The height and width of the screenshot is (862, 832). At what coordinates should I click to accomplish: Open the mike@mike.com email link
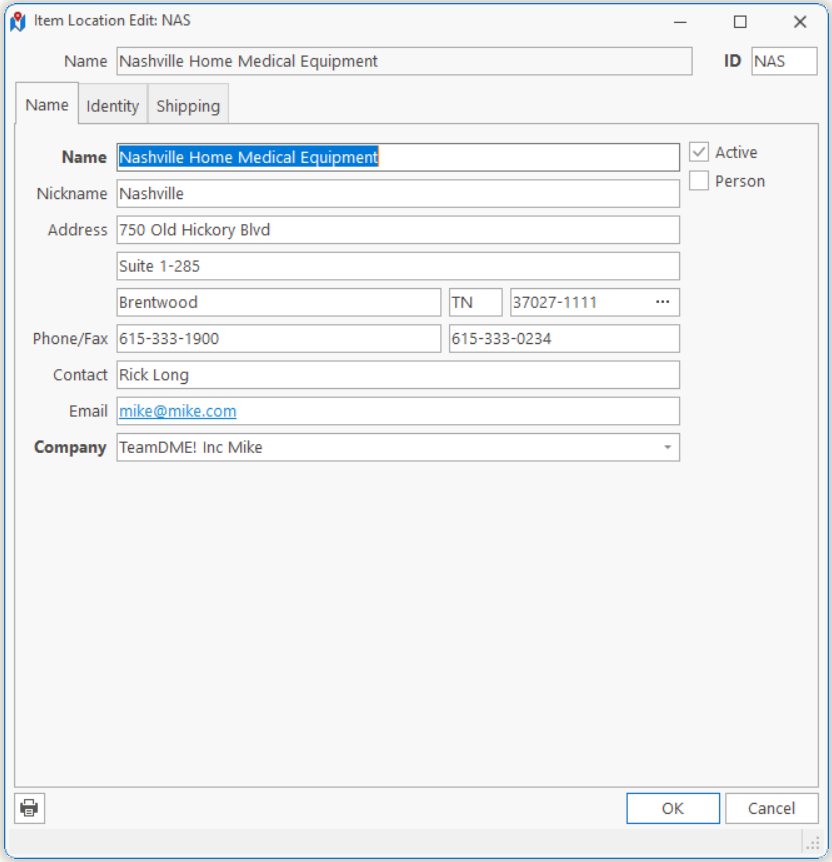178,411
